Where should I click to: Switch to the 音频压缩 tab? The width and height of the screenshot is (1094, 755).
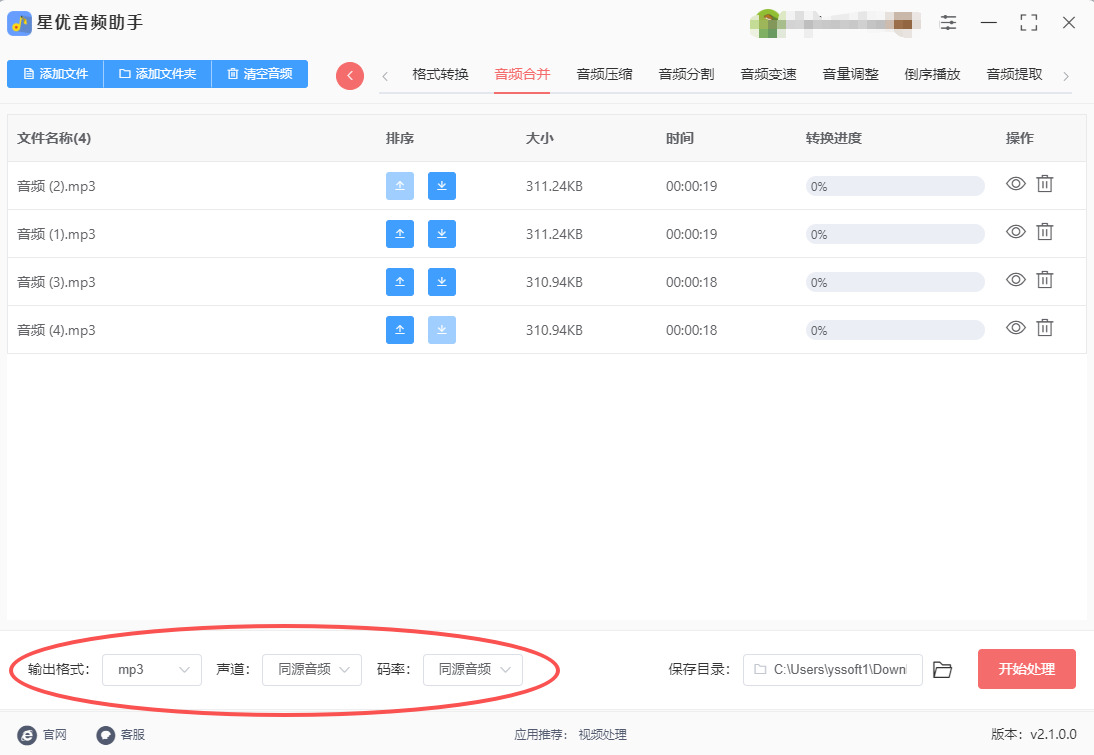click(604, 74)
